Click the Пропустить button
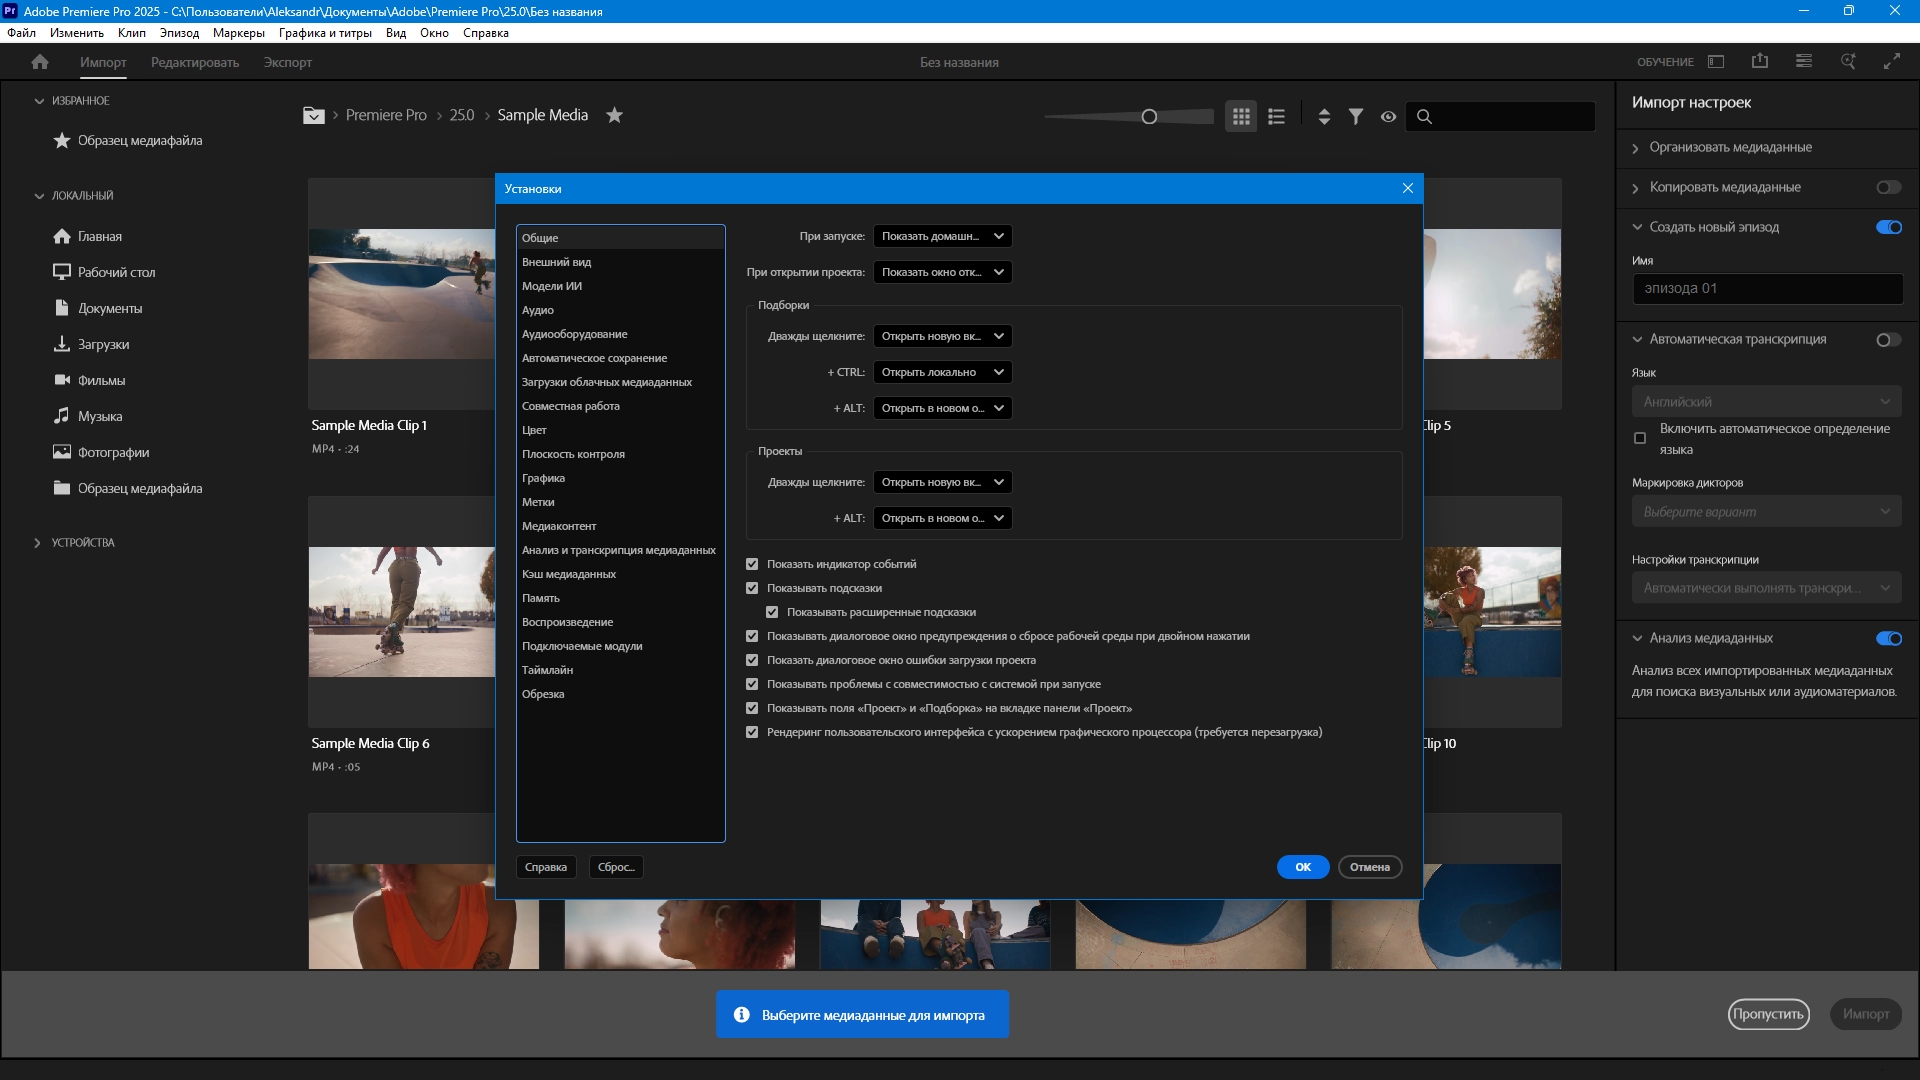The height and width of the screenshot is (1080, 1920). point(1768,1014)
